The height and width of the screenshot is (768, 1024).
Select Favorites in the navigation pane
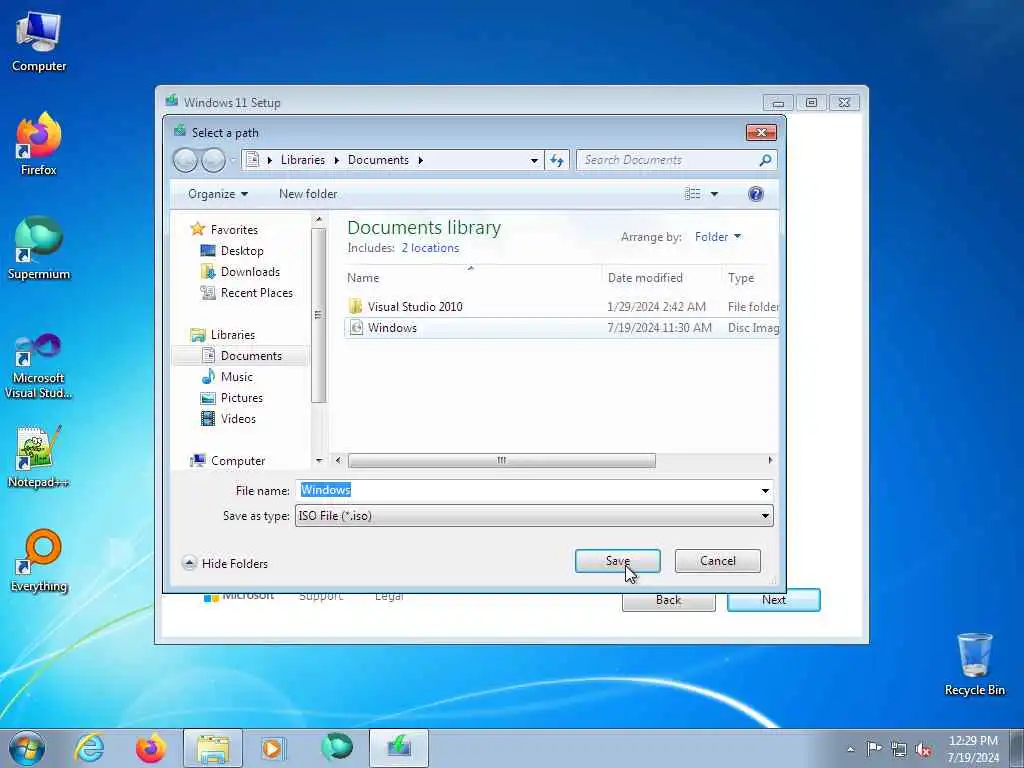[x=234, y=230]
